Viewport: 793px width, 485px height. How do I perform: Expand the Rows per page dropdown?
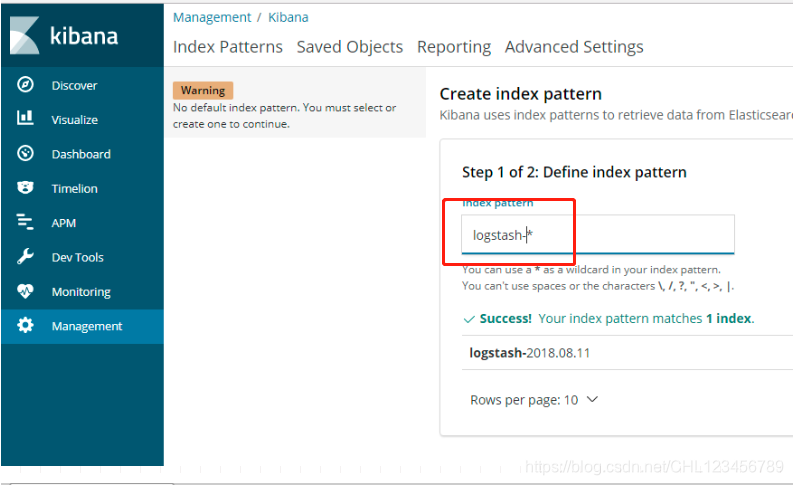tap(534, 400)
